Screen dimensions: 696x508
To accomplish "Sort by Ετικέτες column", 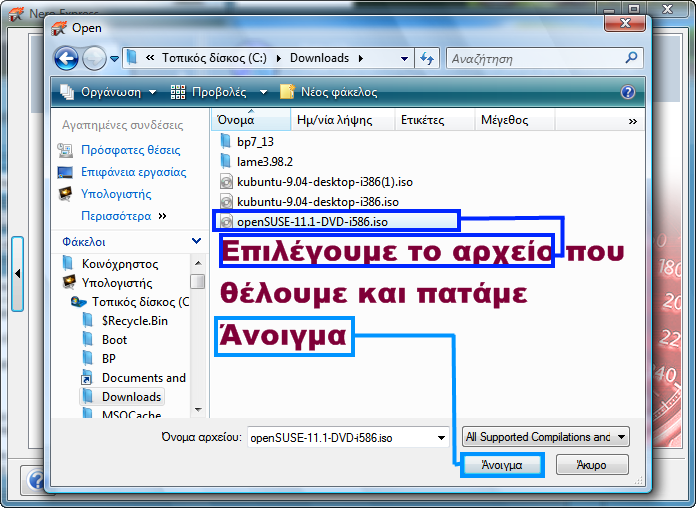I will 434,120.
